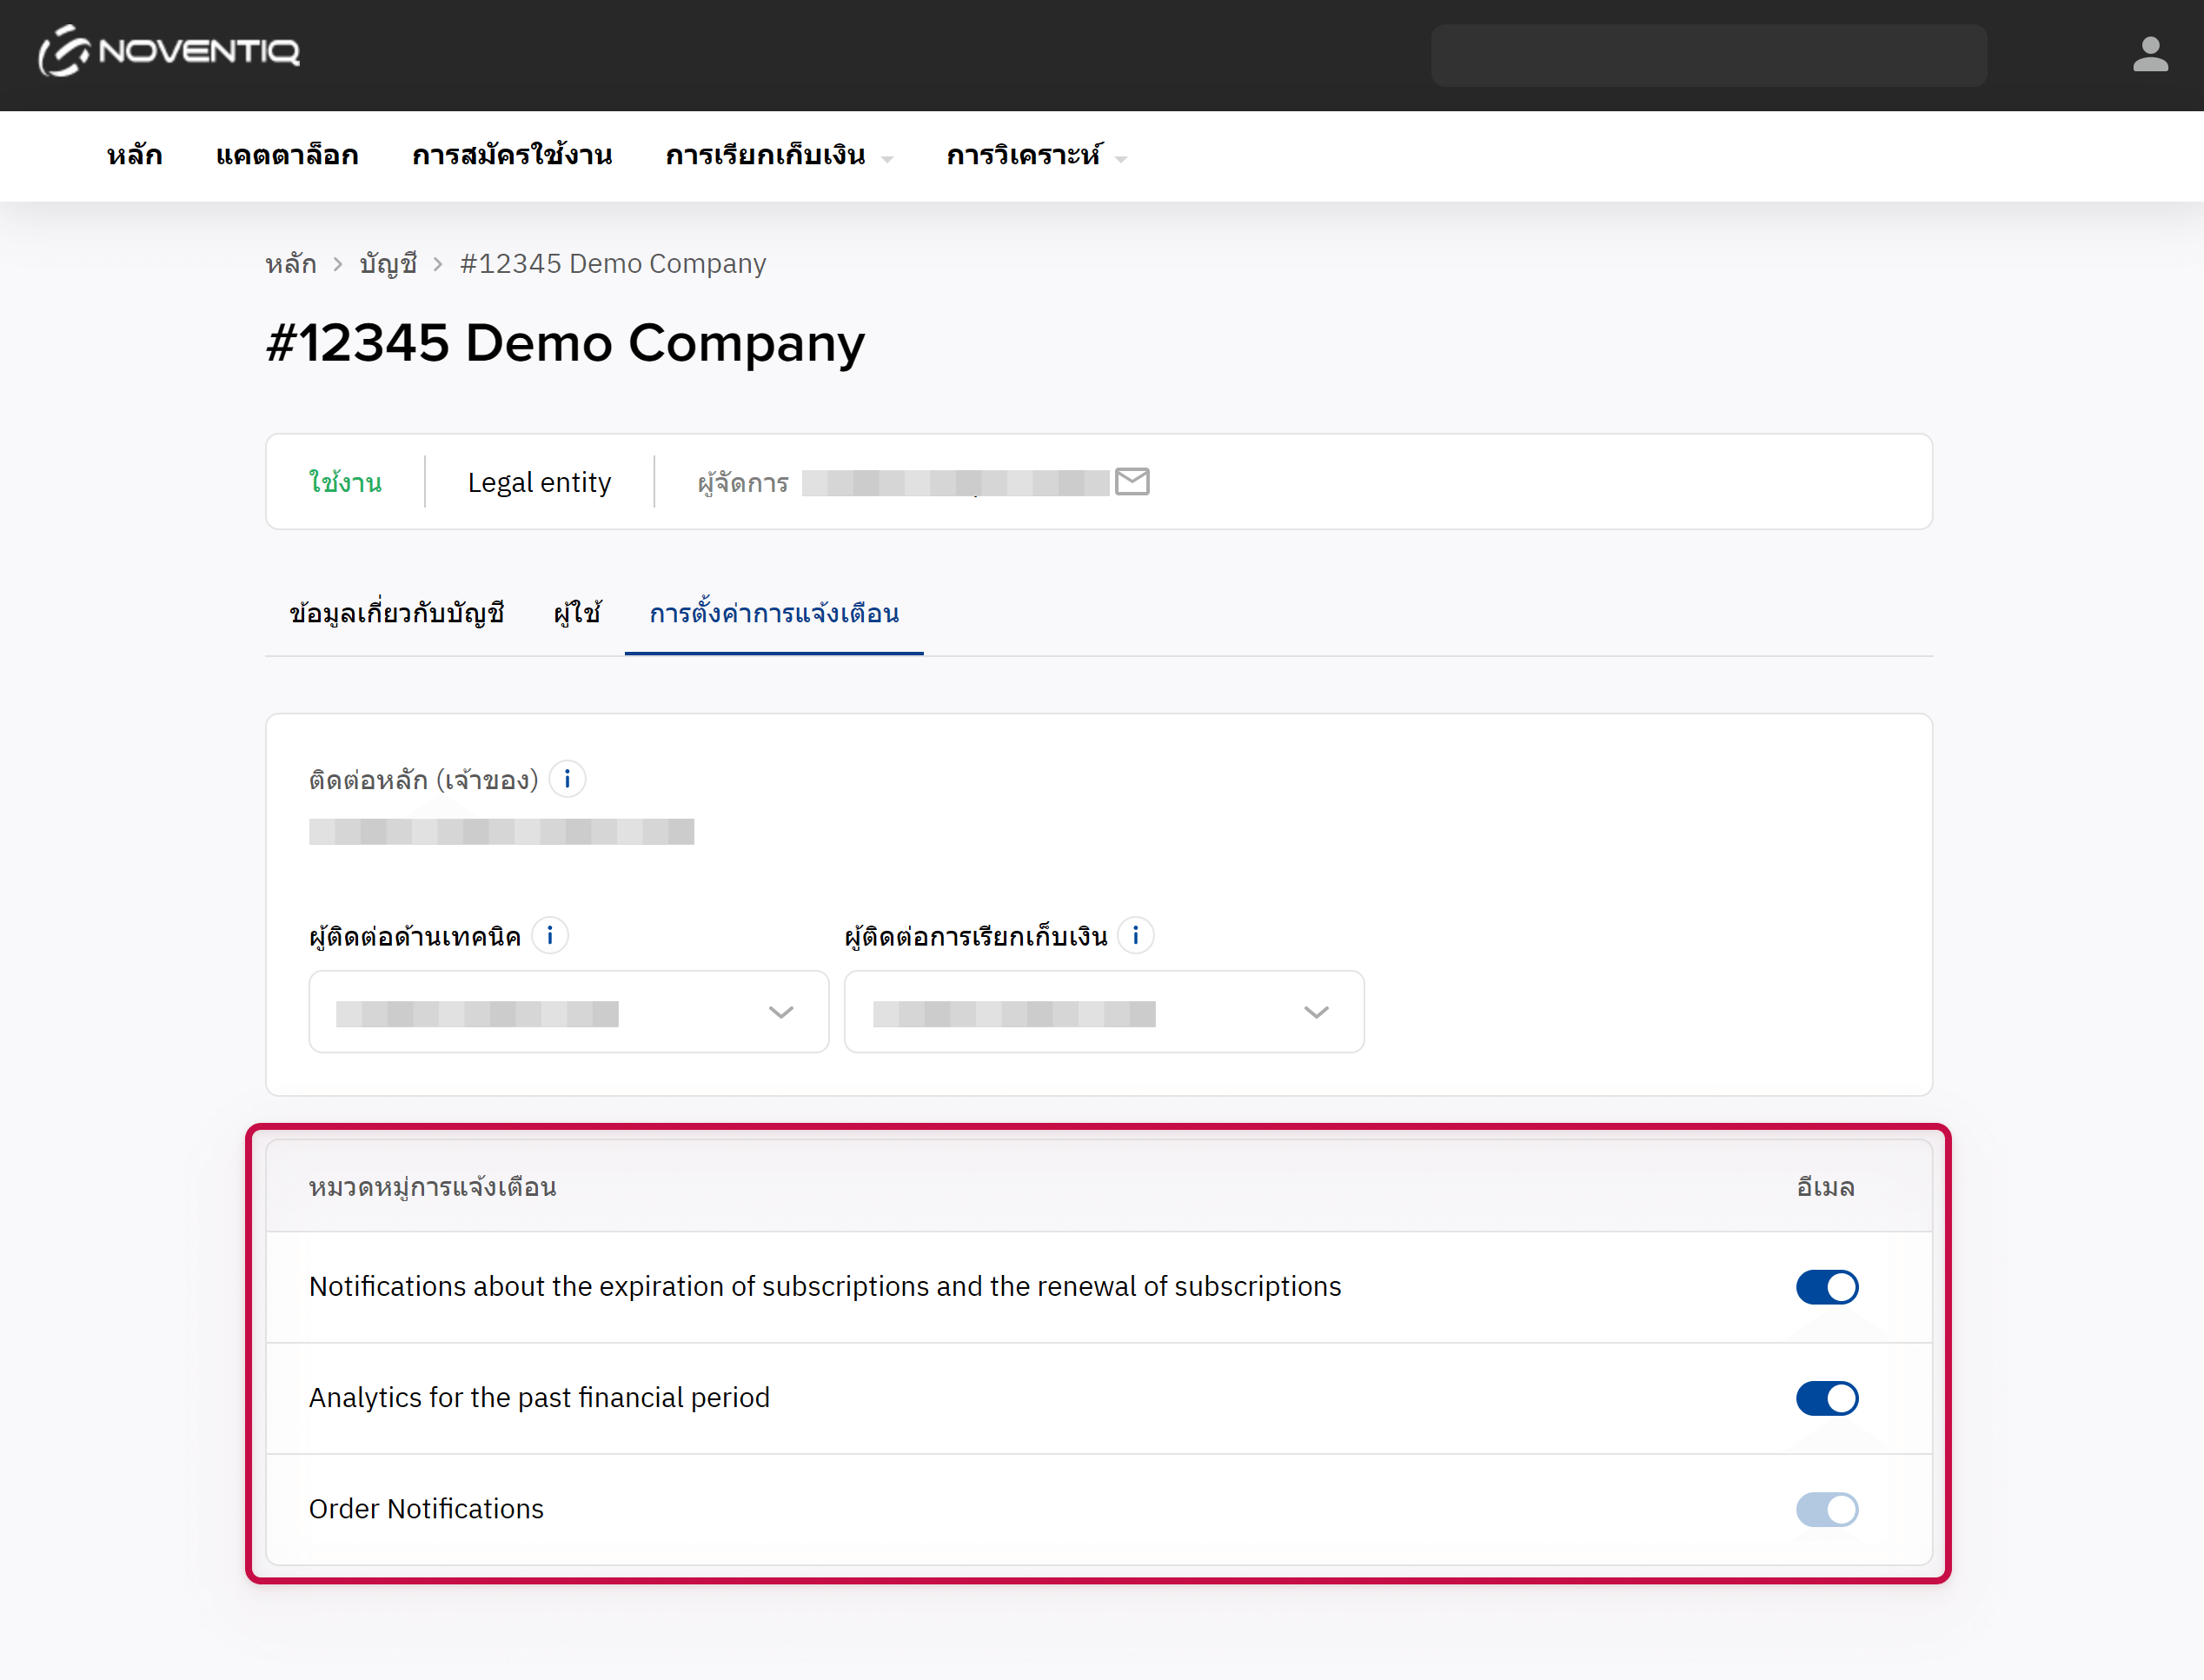Click info icon beside main contact (เจ้าของ)
Image resolution: width=2204 pixels, height=1680 pixels.
coord(567,779)
